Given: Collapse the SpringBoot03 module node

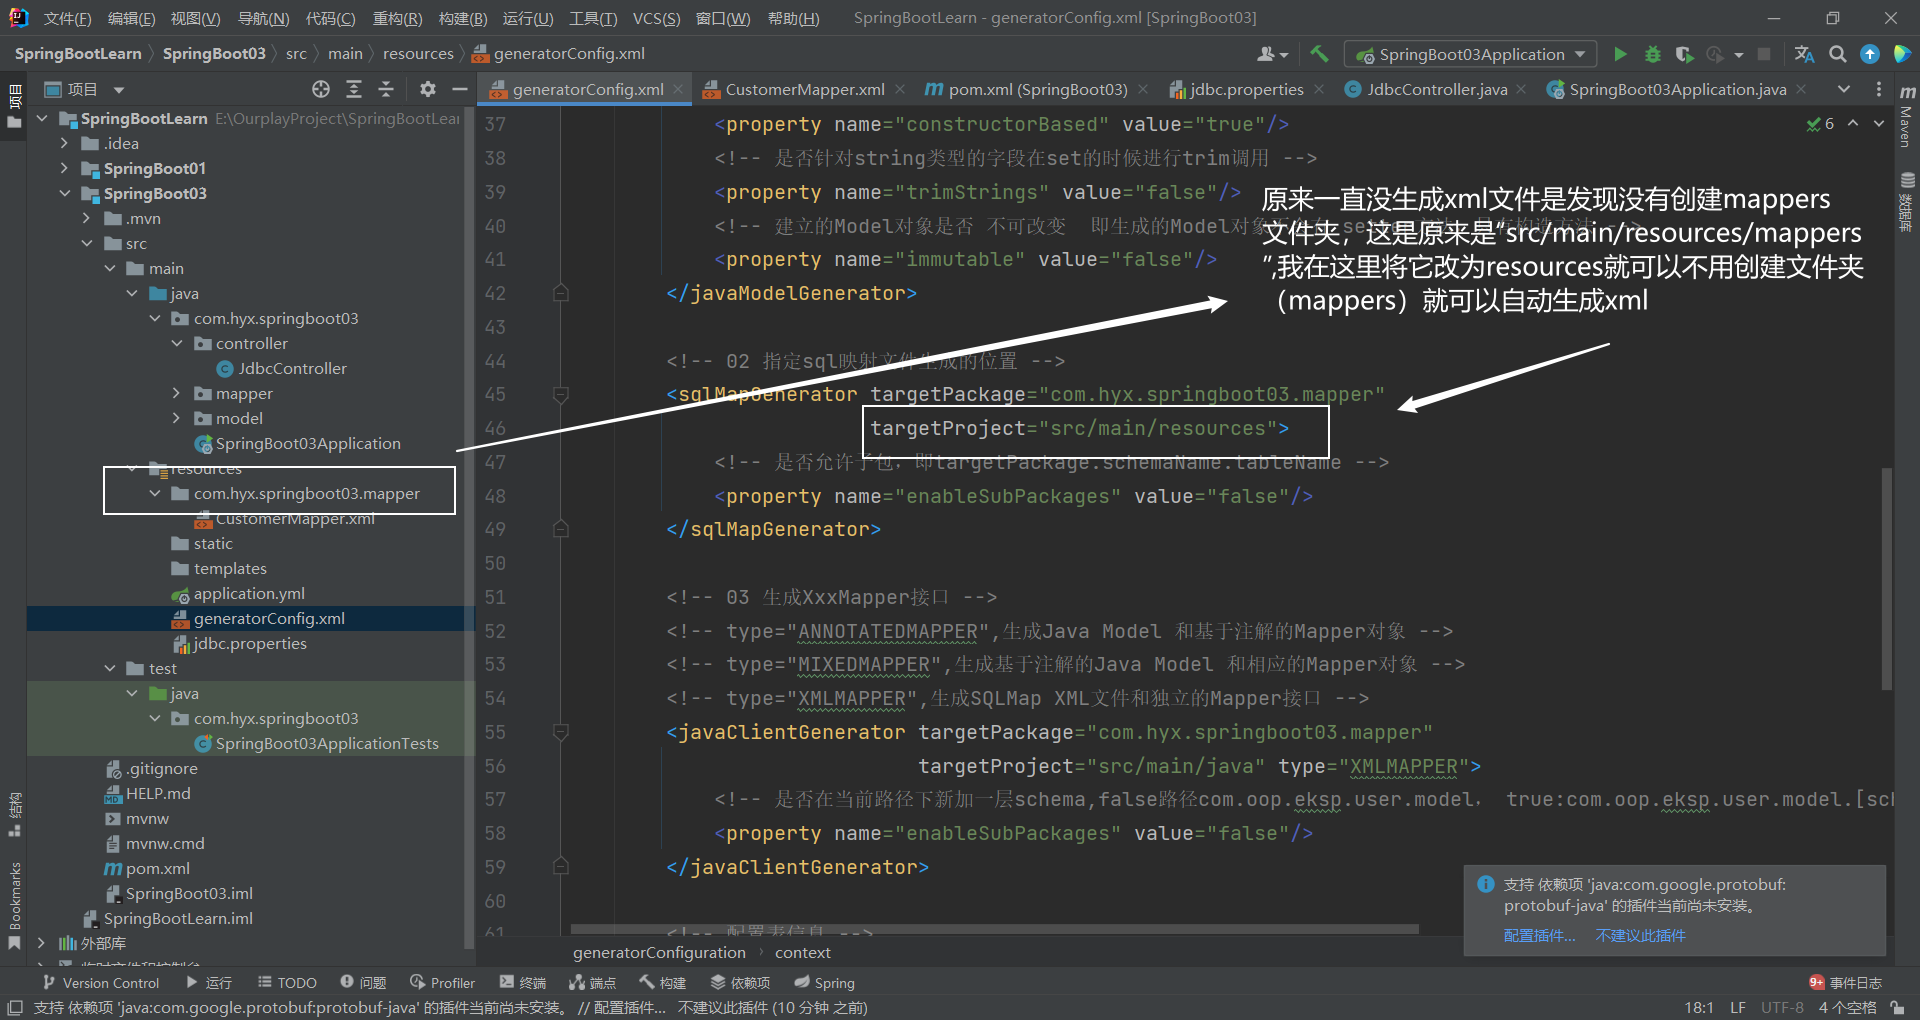Looking at the screenshot, I should click(x=65, y=193).
